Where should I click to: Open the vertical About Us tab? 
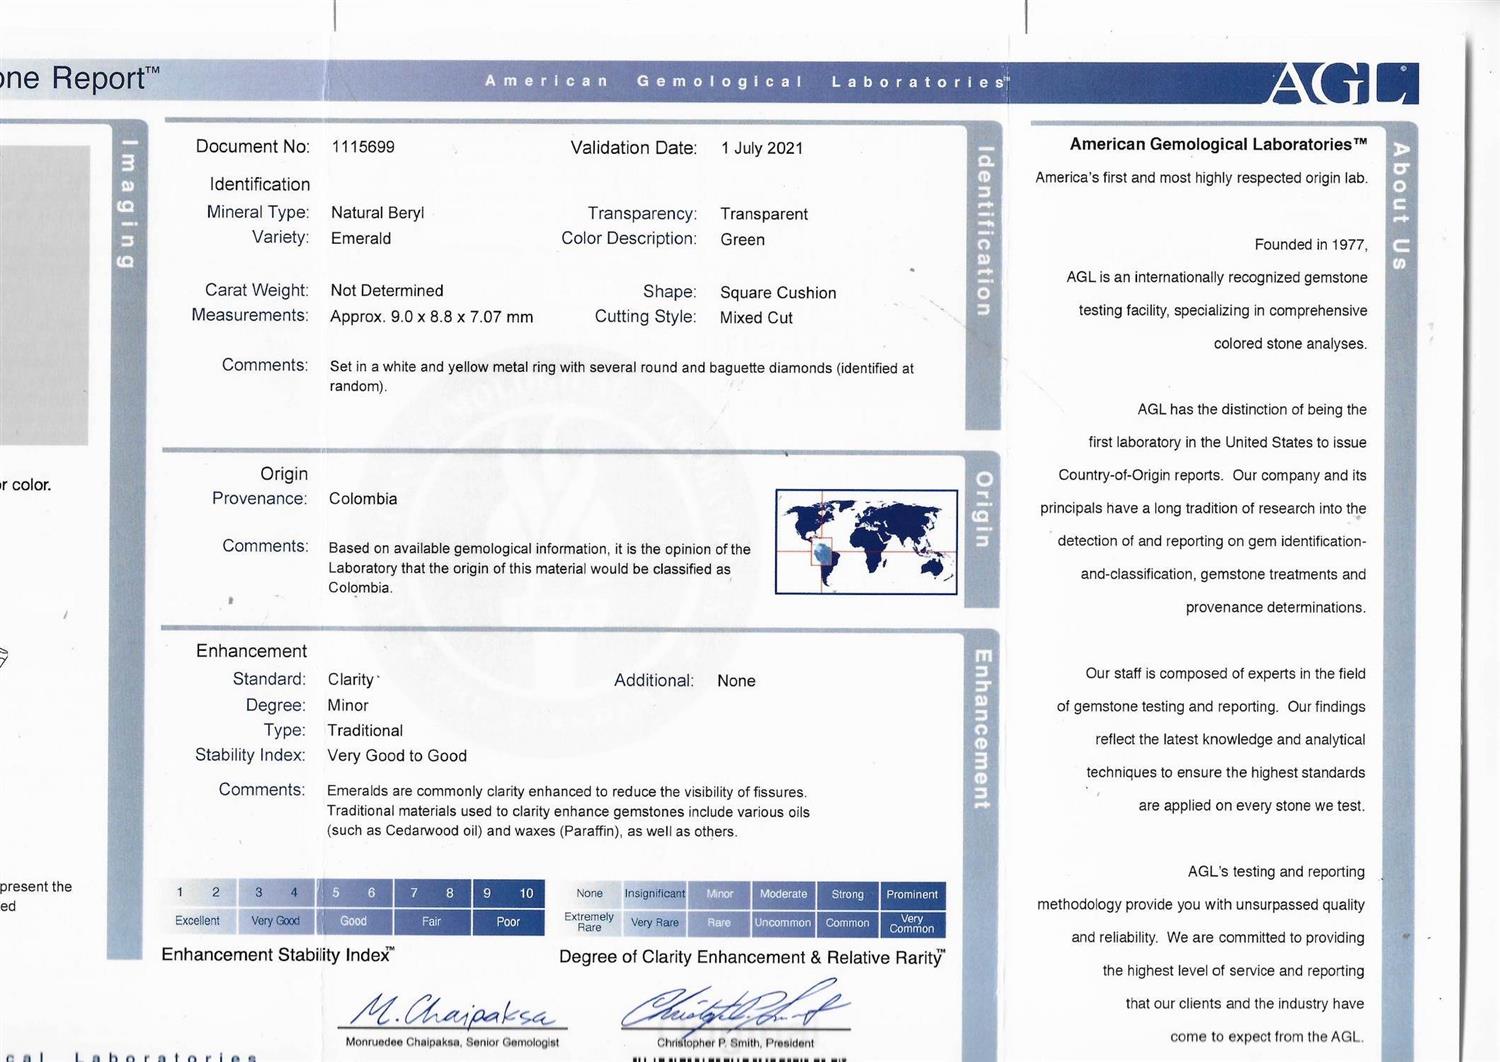pyautogui.click(x=1400, y=206)
